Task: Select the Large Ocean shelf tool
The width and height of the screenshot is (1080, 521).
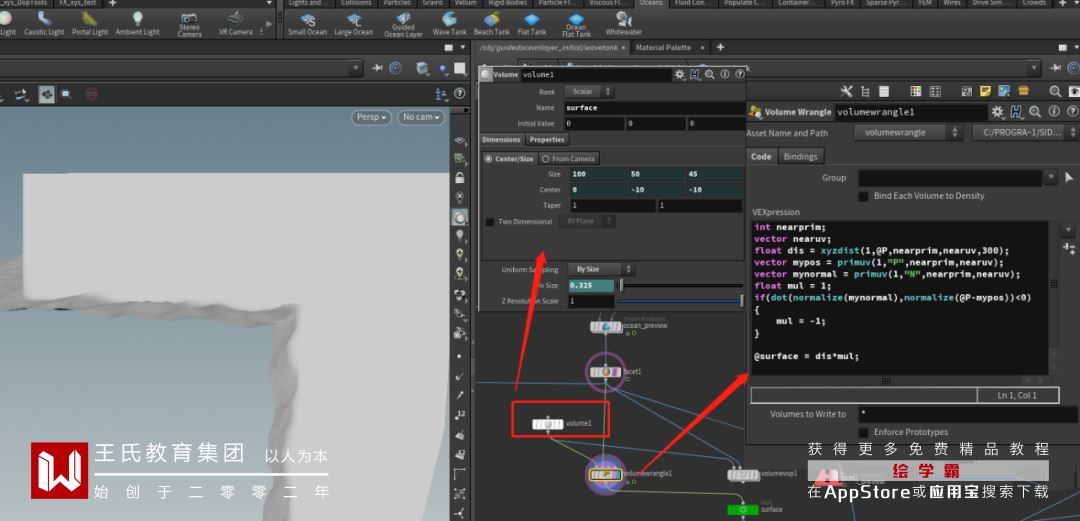Action: tap(353, 24)
